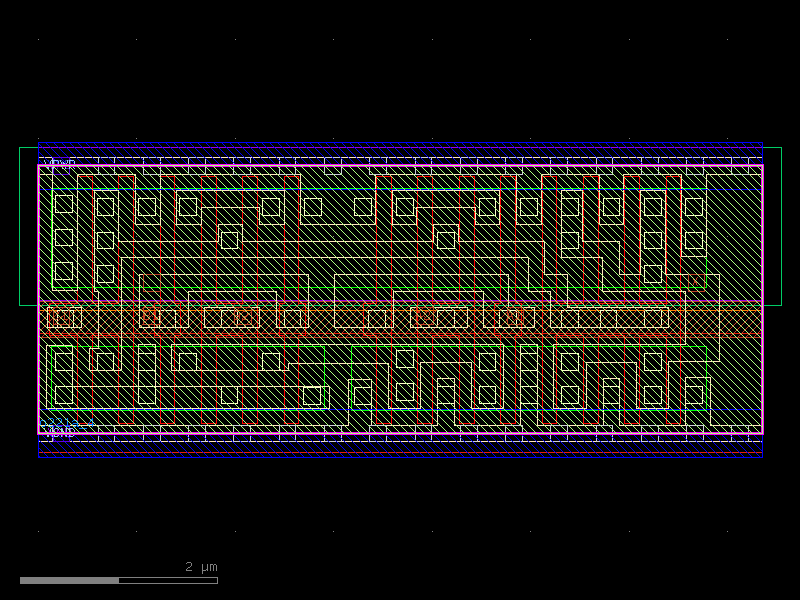Select the magenta bottom ground rail

pyautogui.click(x=400, y=430)
